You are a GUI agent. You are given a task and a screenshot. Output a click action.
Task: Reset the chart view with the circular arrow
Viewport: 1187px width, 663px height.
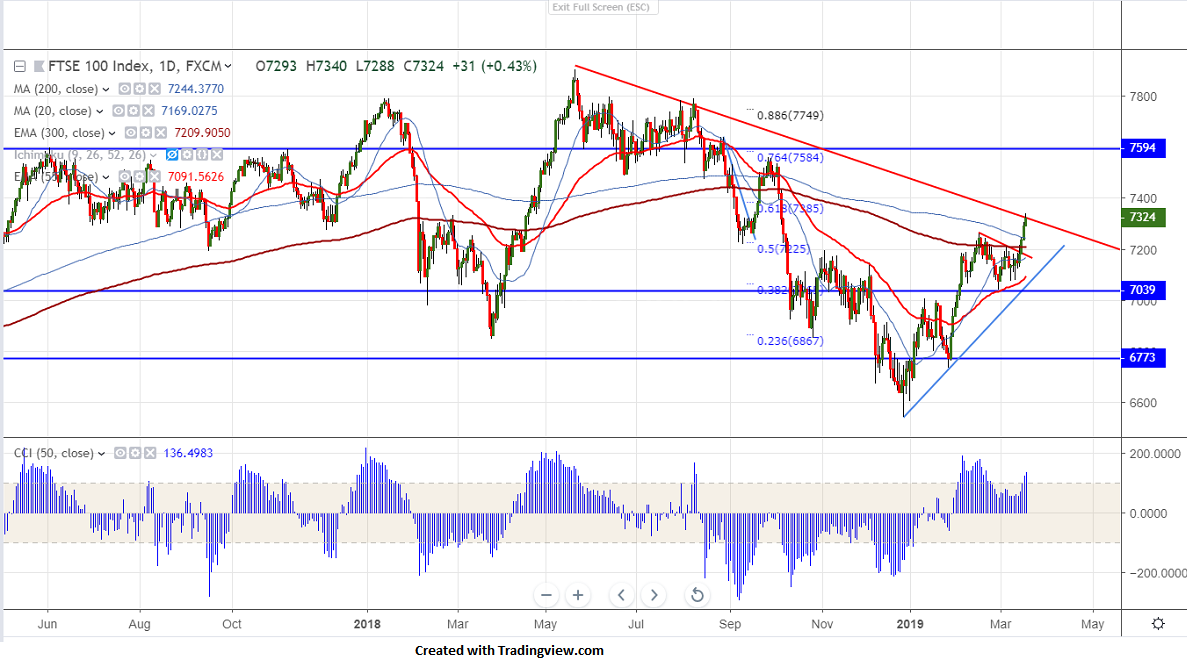coord(697,595)
